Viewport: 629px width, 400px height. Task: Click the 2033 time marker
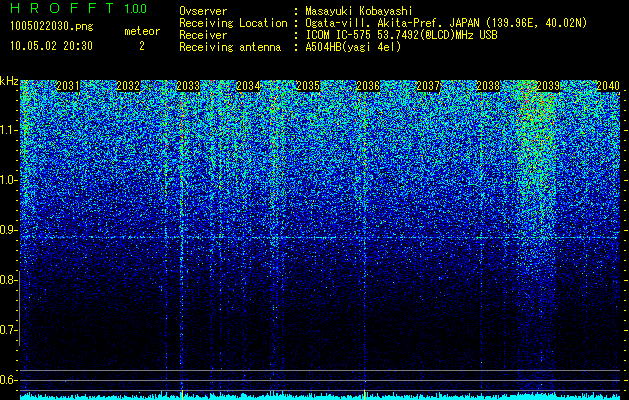(188, 86)
